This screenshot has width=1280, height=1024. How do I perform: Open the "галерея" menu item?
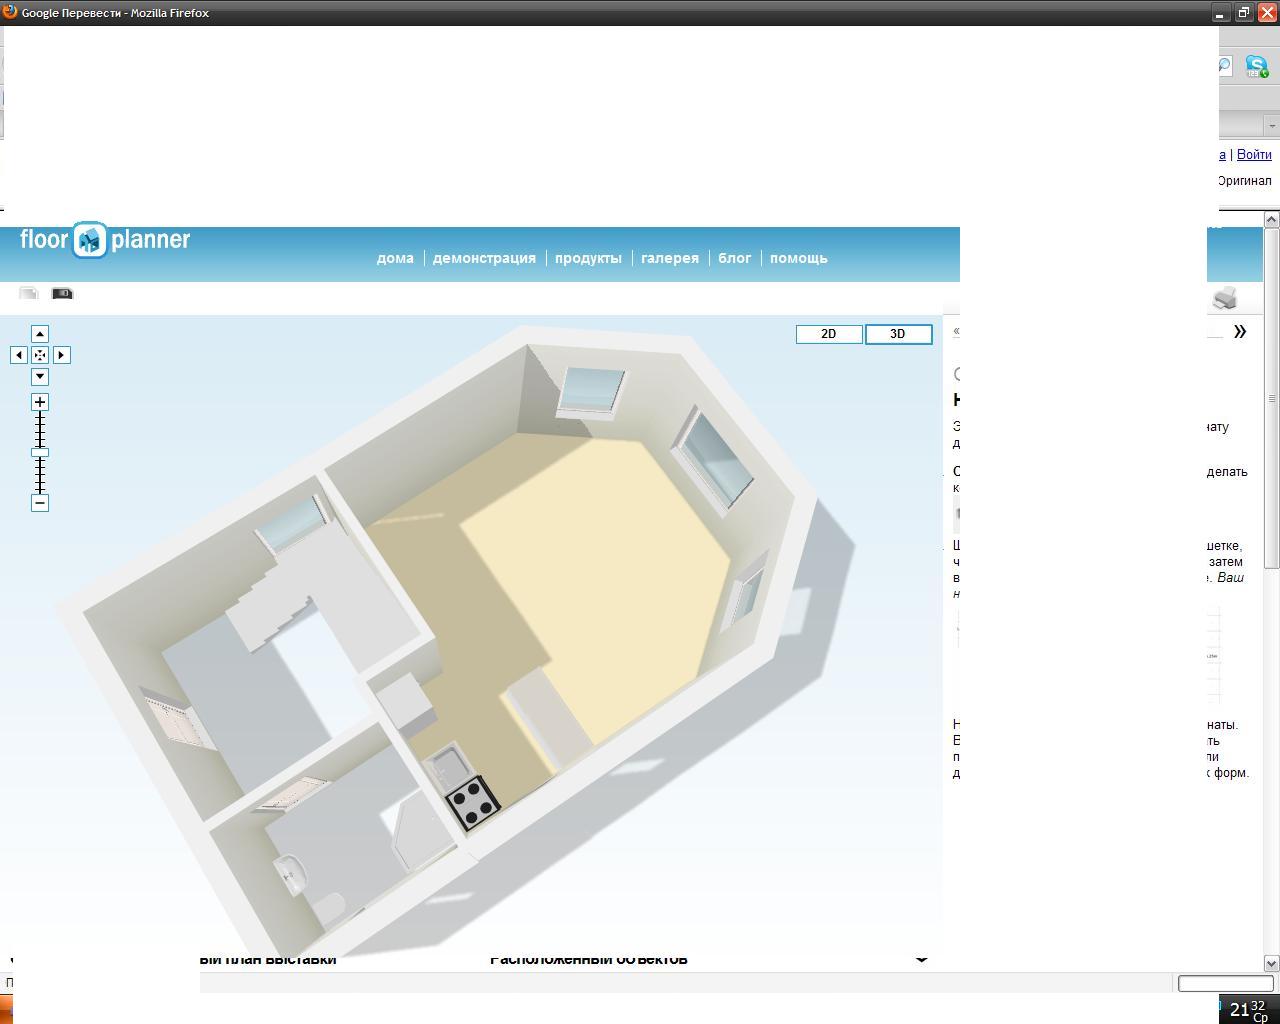point(670,258)
